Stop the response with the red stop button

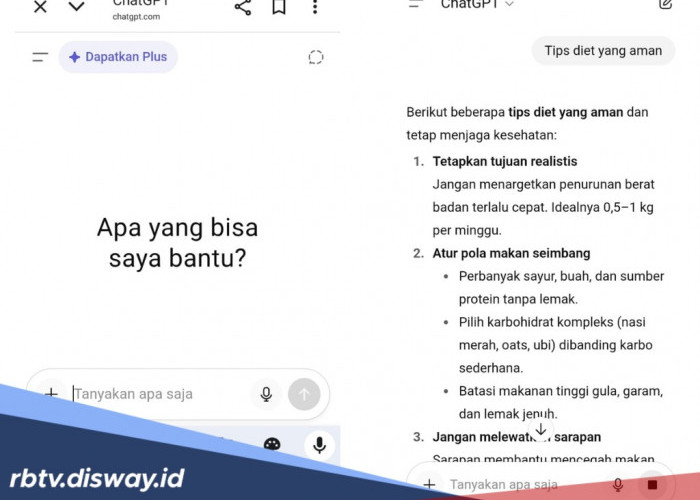tap(652, 484)
